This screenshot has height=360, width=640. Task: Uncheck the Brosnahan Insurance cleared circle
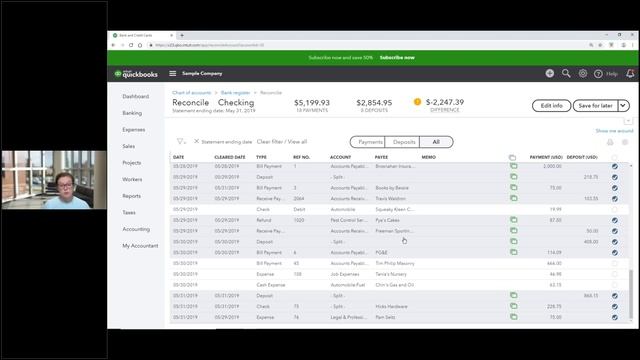(615, 167)
